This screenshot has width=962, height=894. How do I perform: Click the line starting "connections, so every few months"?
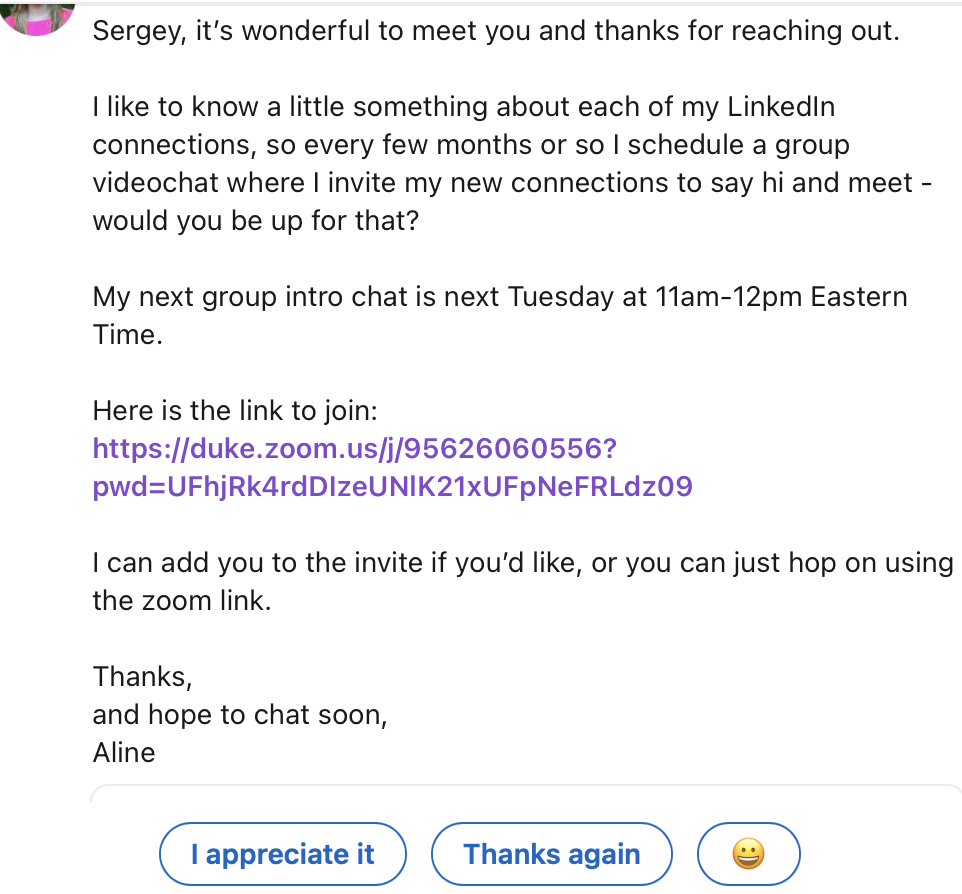471,145
